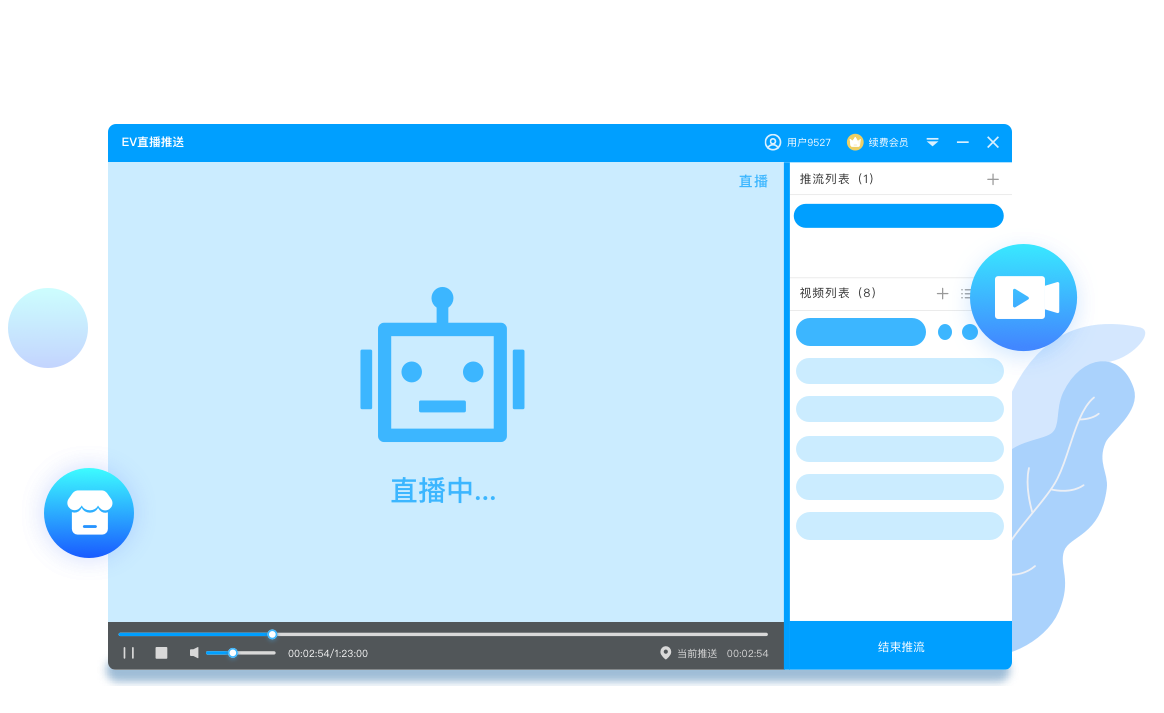Adjust the volume slider handle

click(x=233, y=652)
